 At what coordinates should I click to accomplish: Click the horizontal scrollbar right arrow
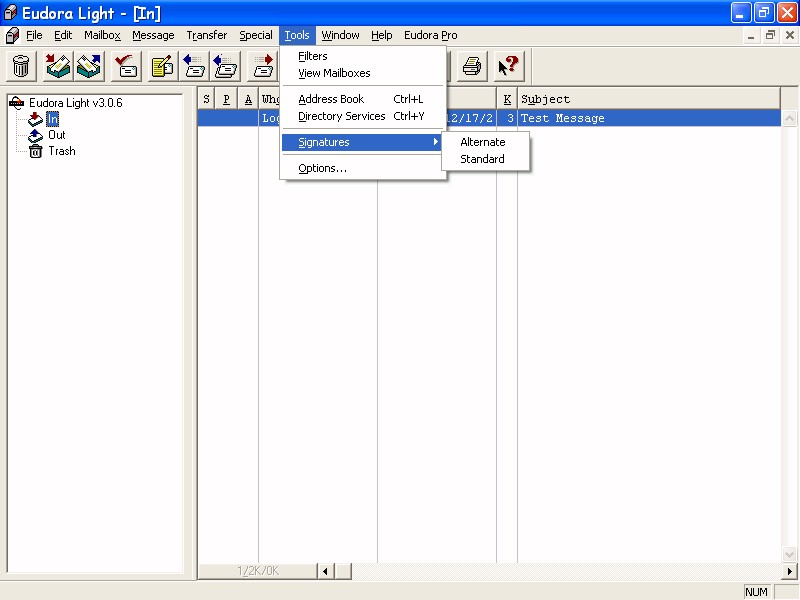click(x=790, y=571)
